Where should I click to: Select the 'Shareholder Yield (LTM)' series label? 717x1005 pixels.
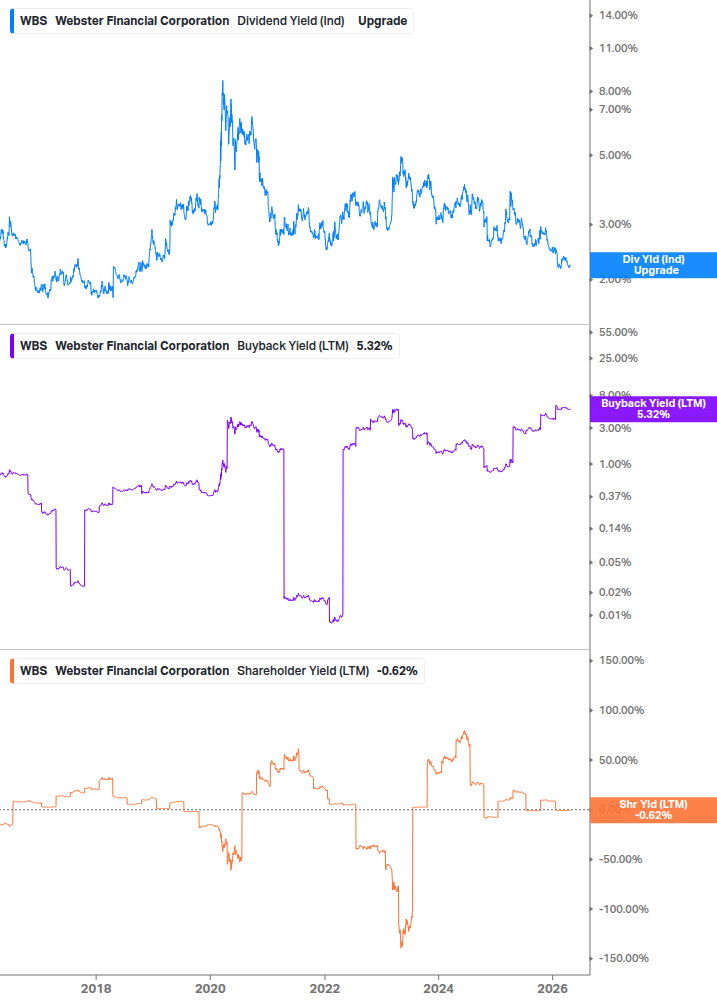[305, 671]
